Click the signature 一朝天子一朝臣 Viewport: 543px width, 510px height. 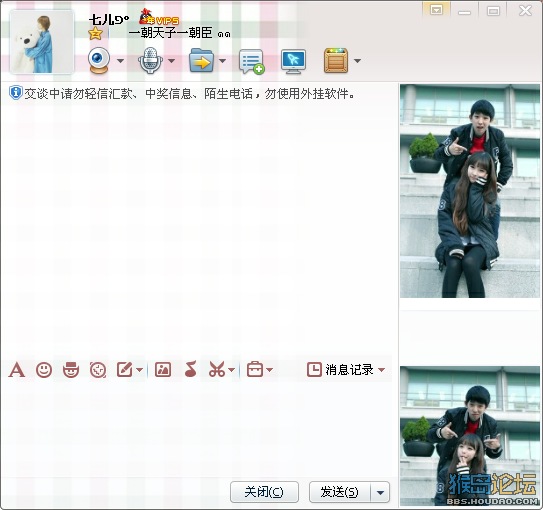(x=170, y=33)
